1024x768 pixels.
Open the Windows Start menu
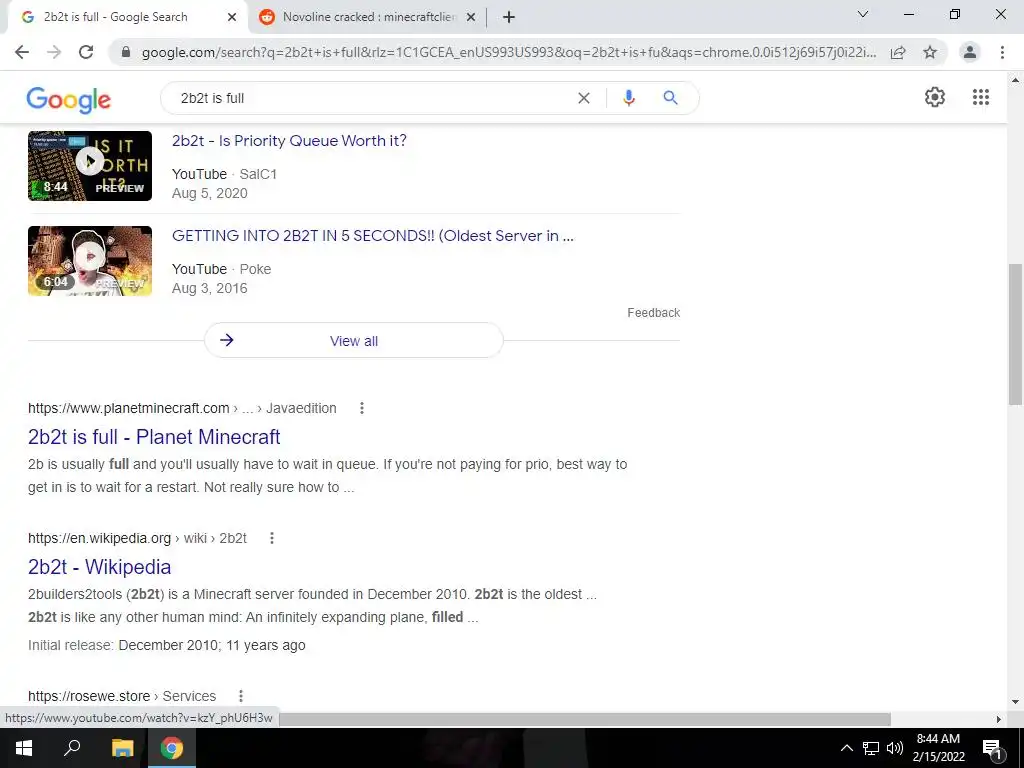coord(24,748)
